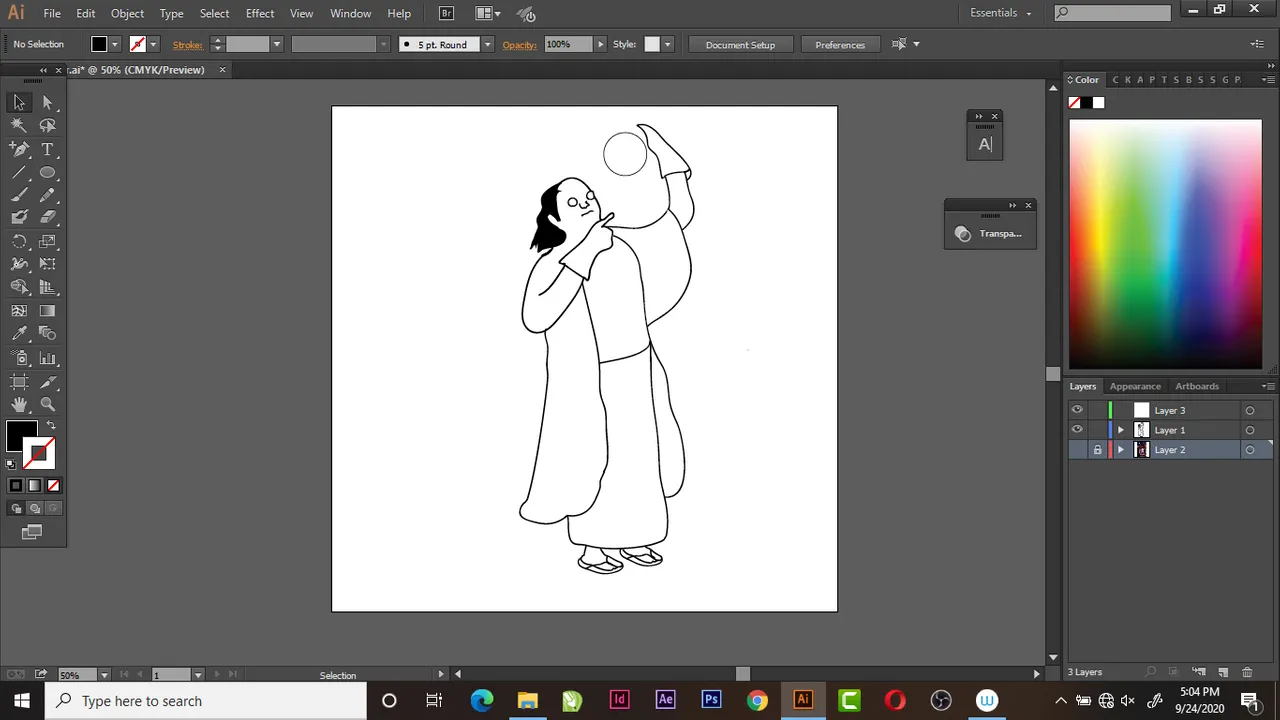1280x720 pixels.
Task: Click Layer 3 target circle
Action: [x=1249, y=410]
